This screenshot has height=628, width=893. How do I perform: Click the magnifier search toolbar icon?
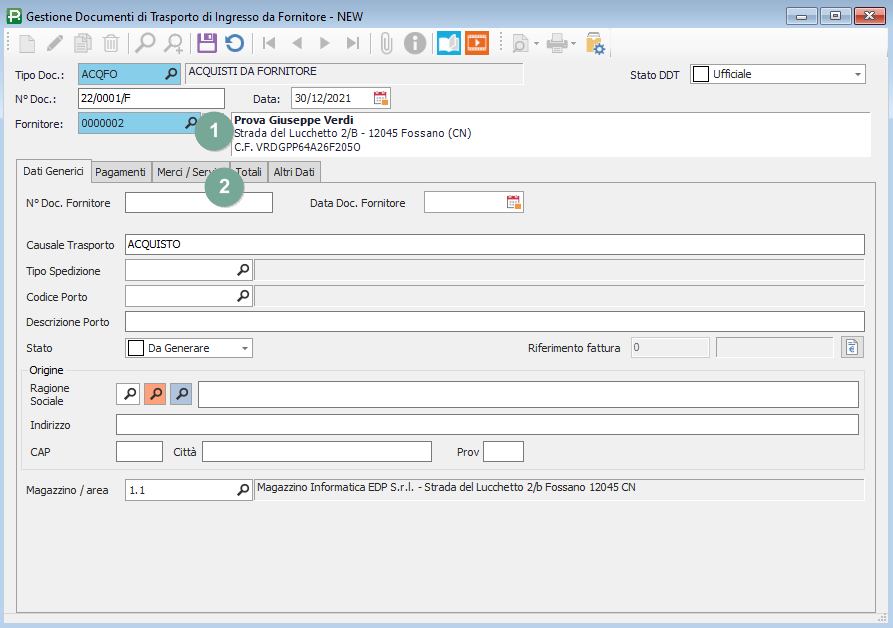tap(146, 43)
